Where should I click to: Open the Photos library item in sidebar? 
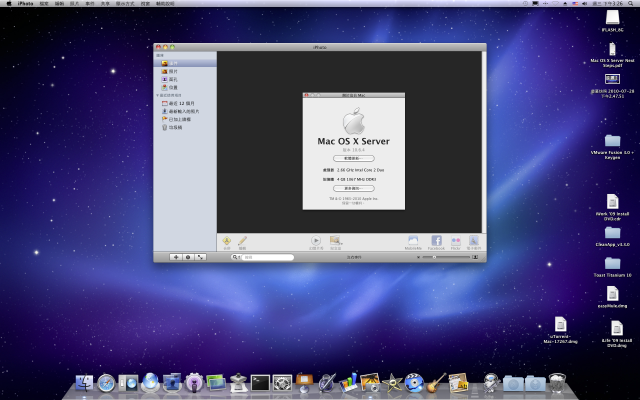tap(185, 71)
